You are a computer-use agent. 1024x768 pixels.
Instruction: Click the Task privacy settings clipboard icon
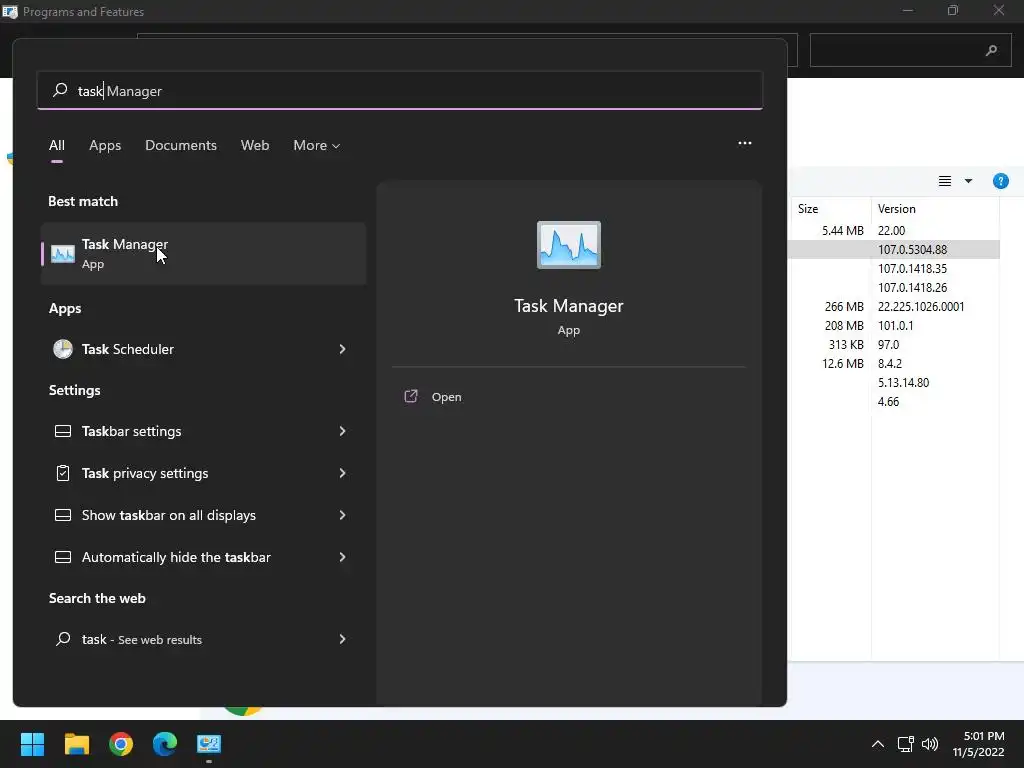[63, 473]
